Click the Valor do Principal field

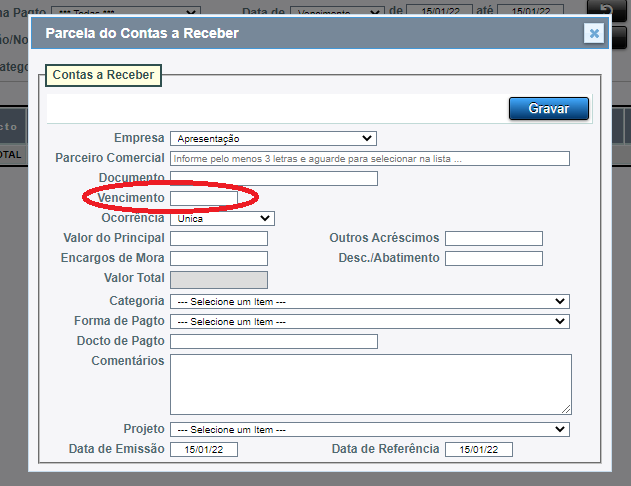coord(219,238)
